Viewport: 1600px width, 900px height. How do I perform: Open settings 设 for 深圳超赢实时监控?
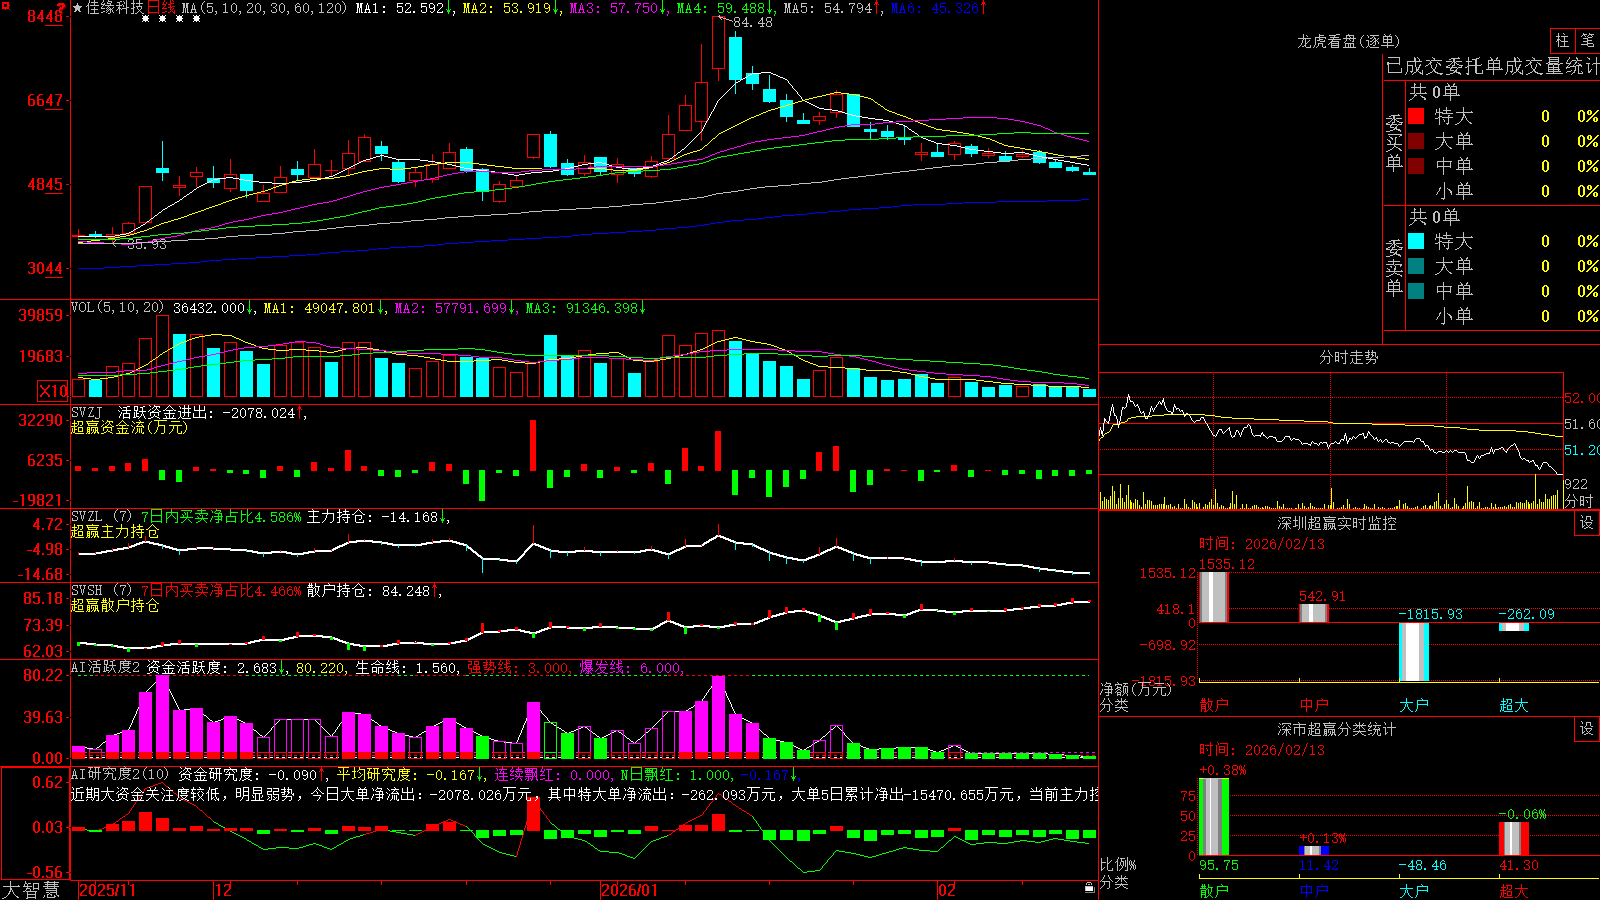pyautogui.click(x=1587, y=523)
